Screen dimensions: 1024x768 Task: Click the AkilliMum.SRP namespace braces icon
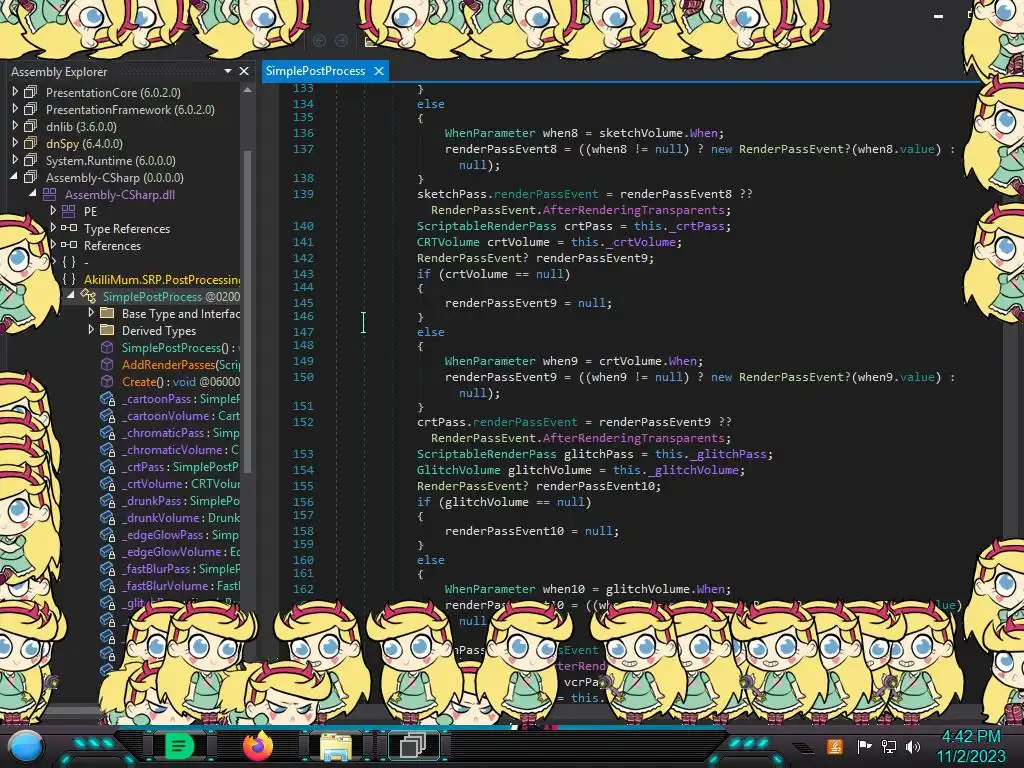[69, 279]
